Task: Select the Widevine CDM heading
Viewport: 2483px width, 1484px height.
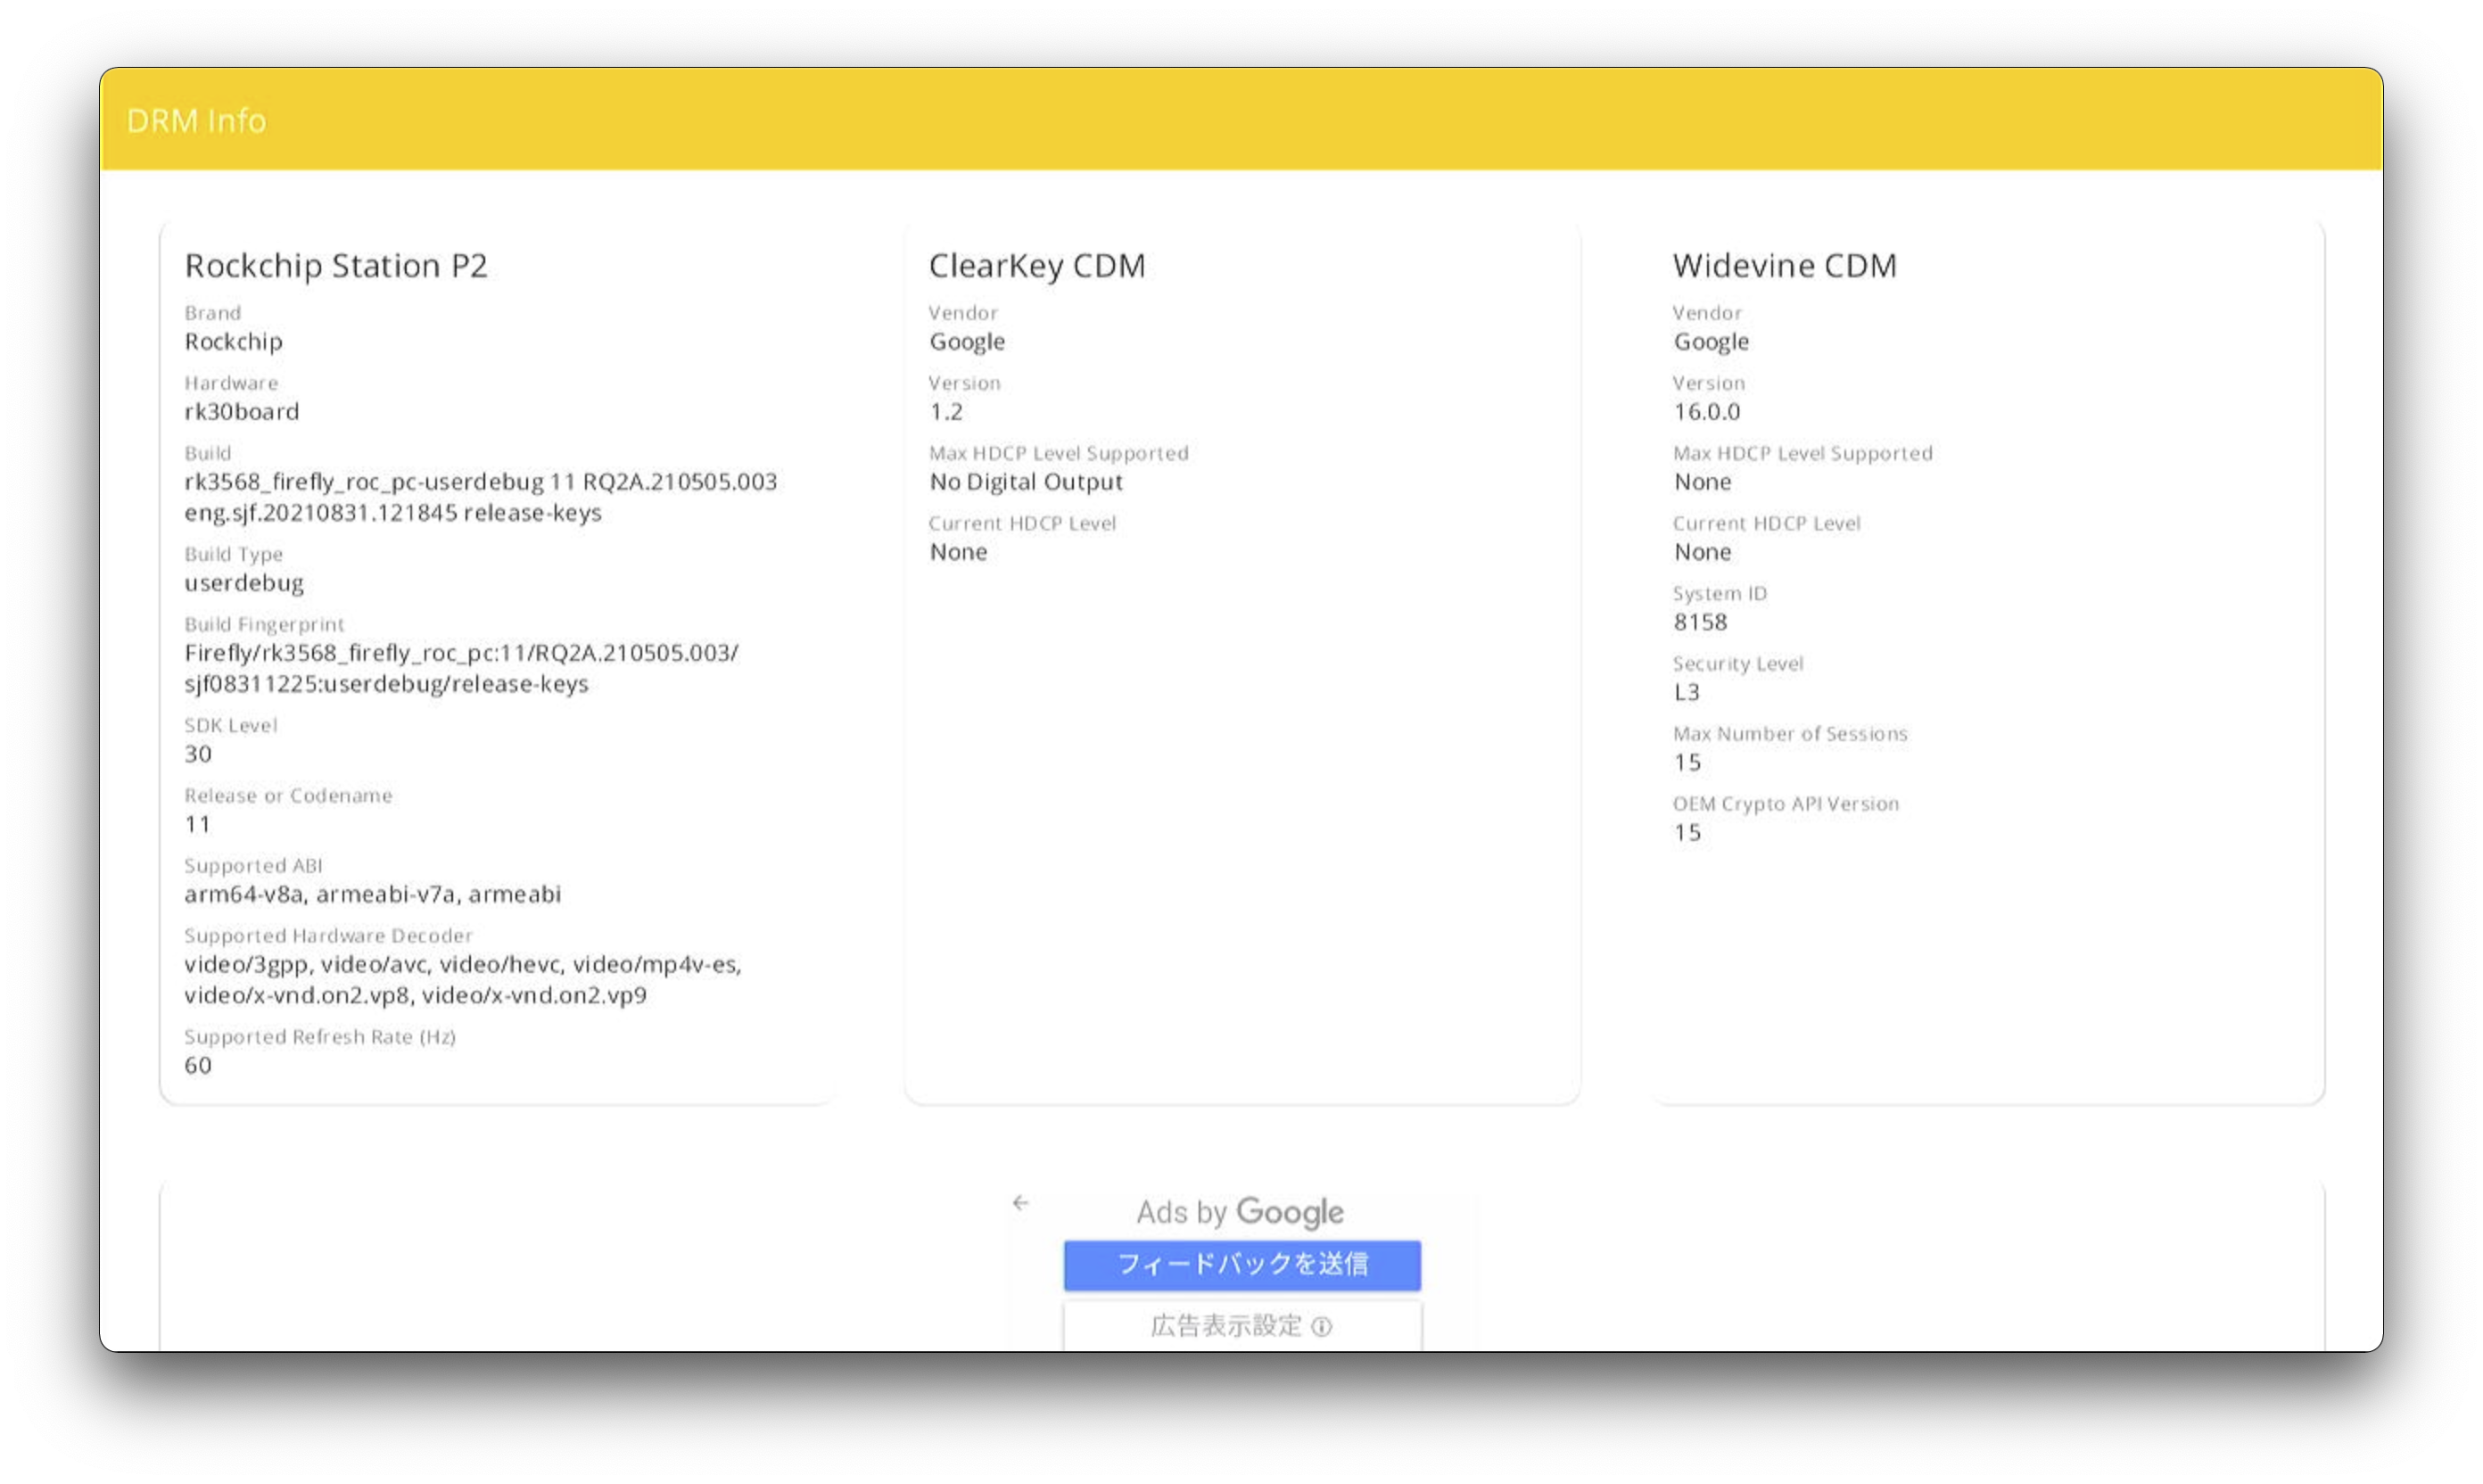Action: 1785,265
